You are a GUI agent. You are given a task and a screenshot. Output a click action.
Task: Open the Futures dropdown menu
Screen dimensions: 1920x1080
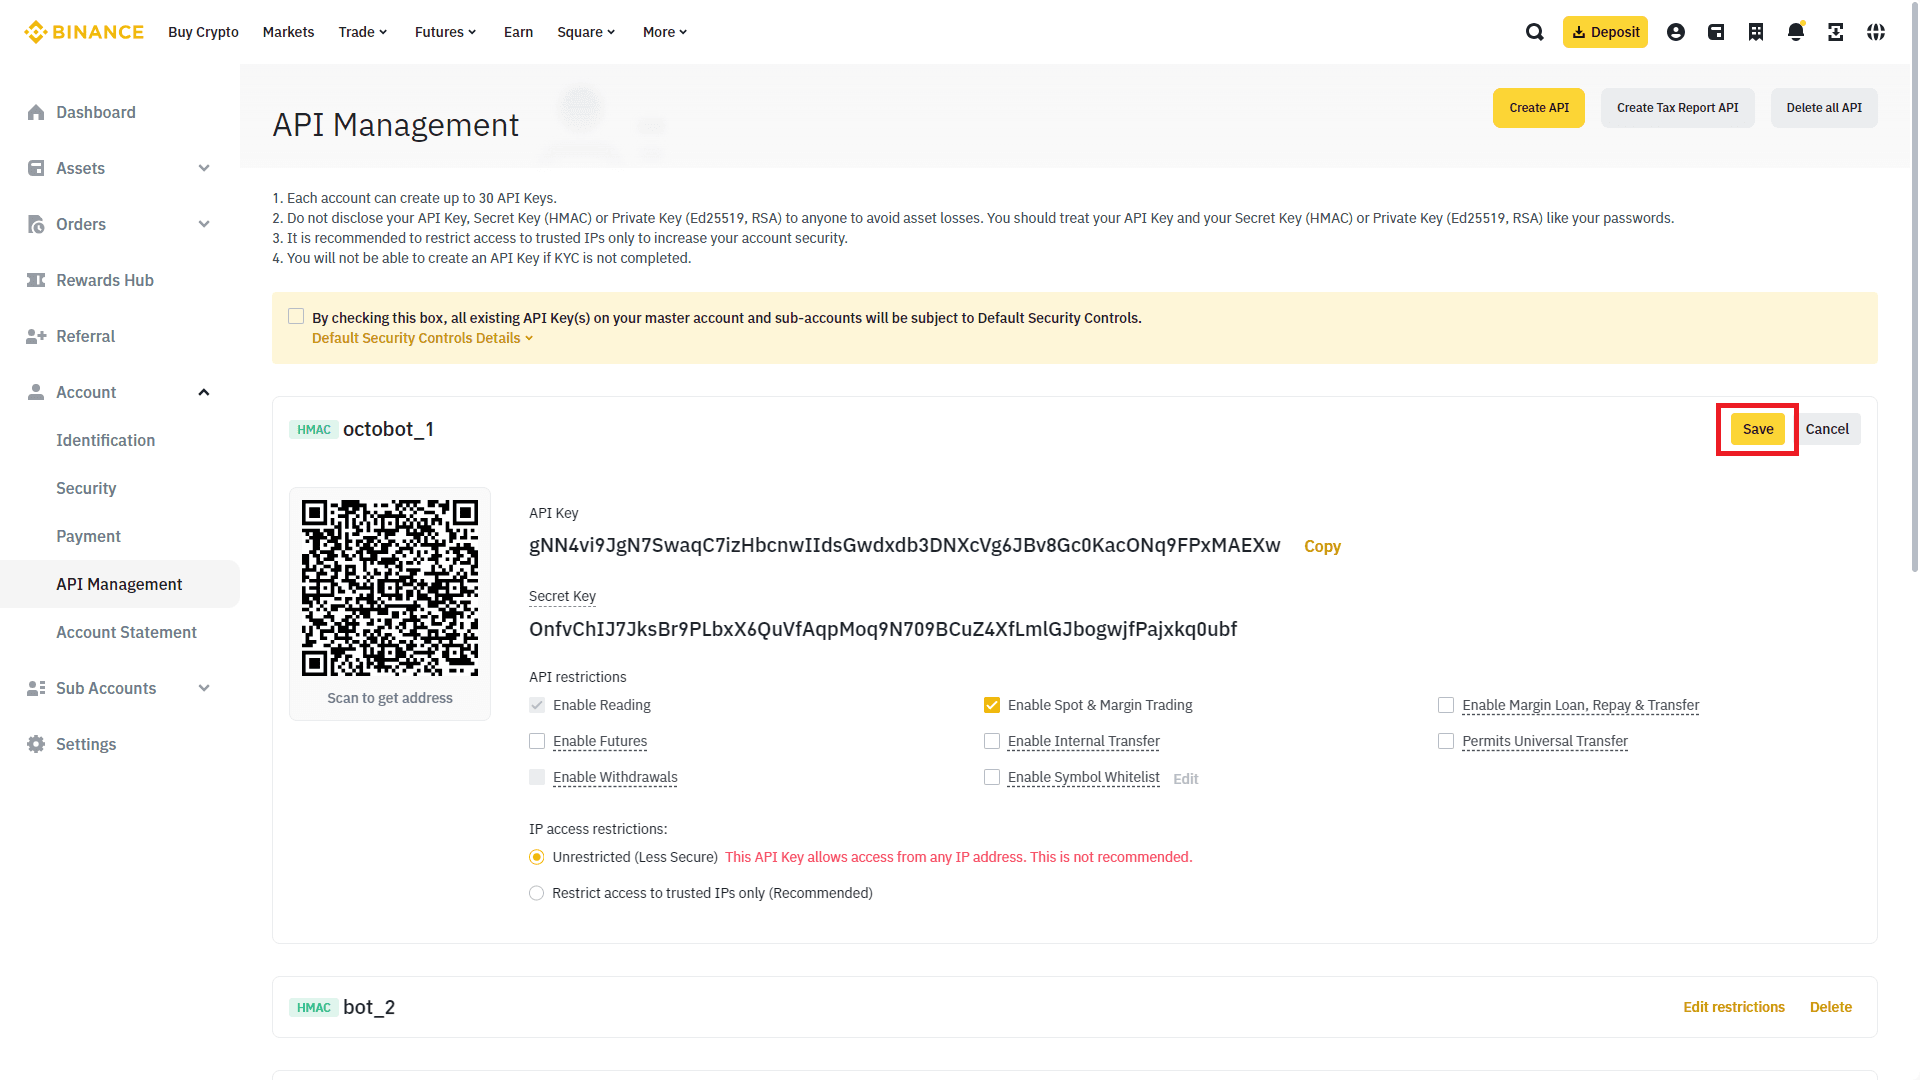click(446, 32)
